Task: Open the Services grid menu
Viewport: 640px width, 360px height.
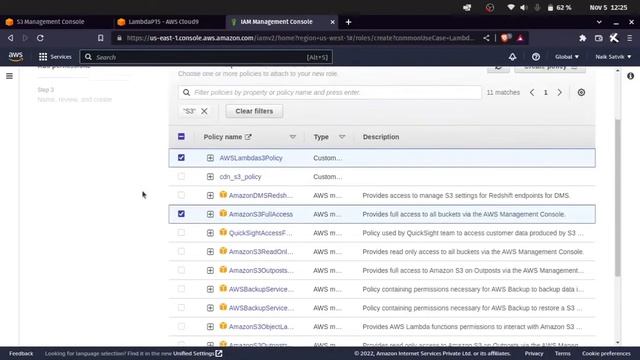Action: tap(55, 57)
